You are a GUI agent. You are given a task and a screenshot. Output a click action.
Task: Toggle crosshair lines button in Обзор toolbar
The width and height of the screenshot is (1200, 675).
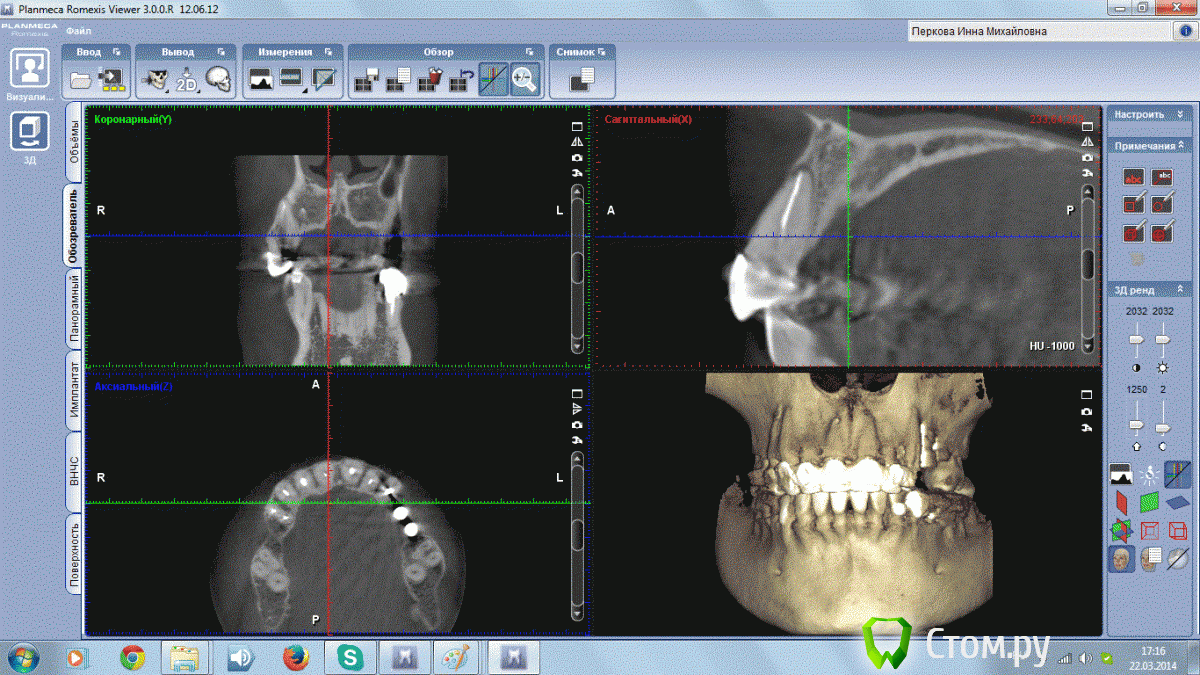(493, 79)
